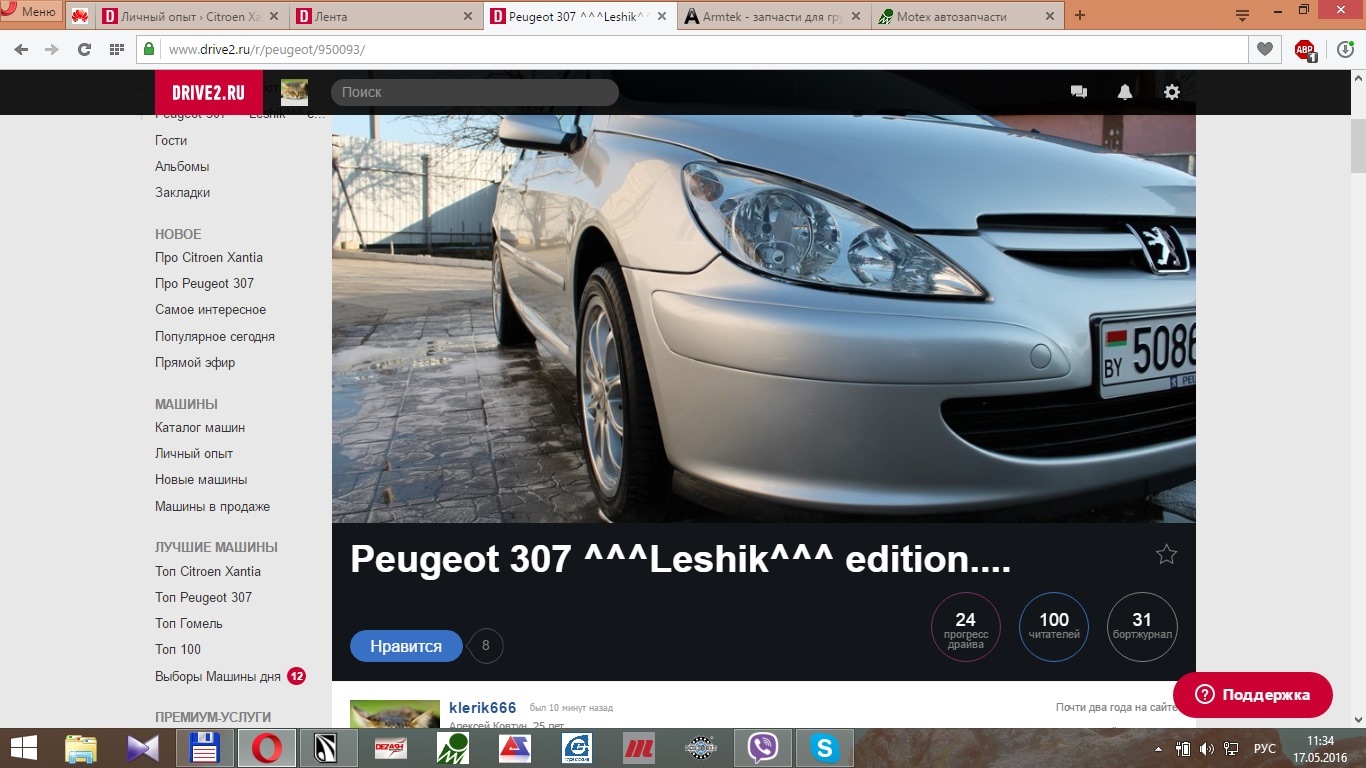
Task: Go forward to the next page
Action: [52, 49]
